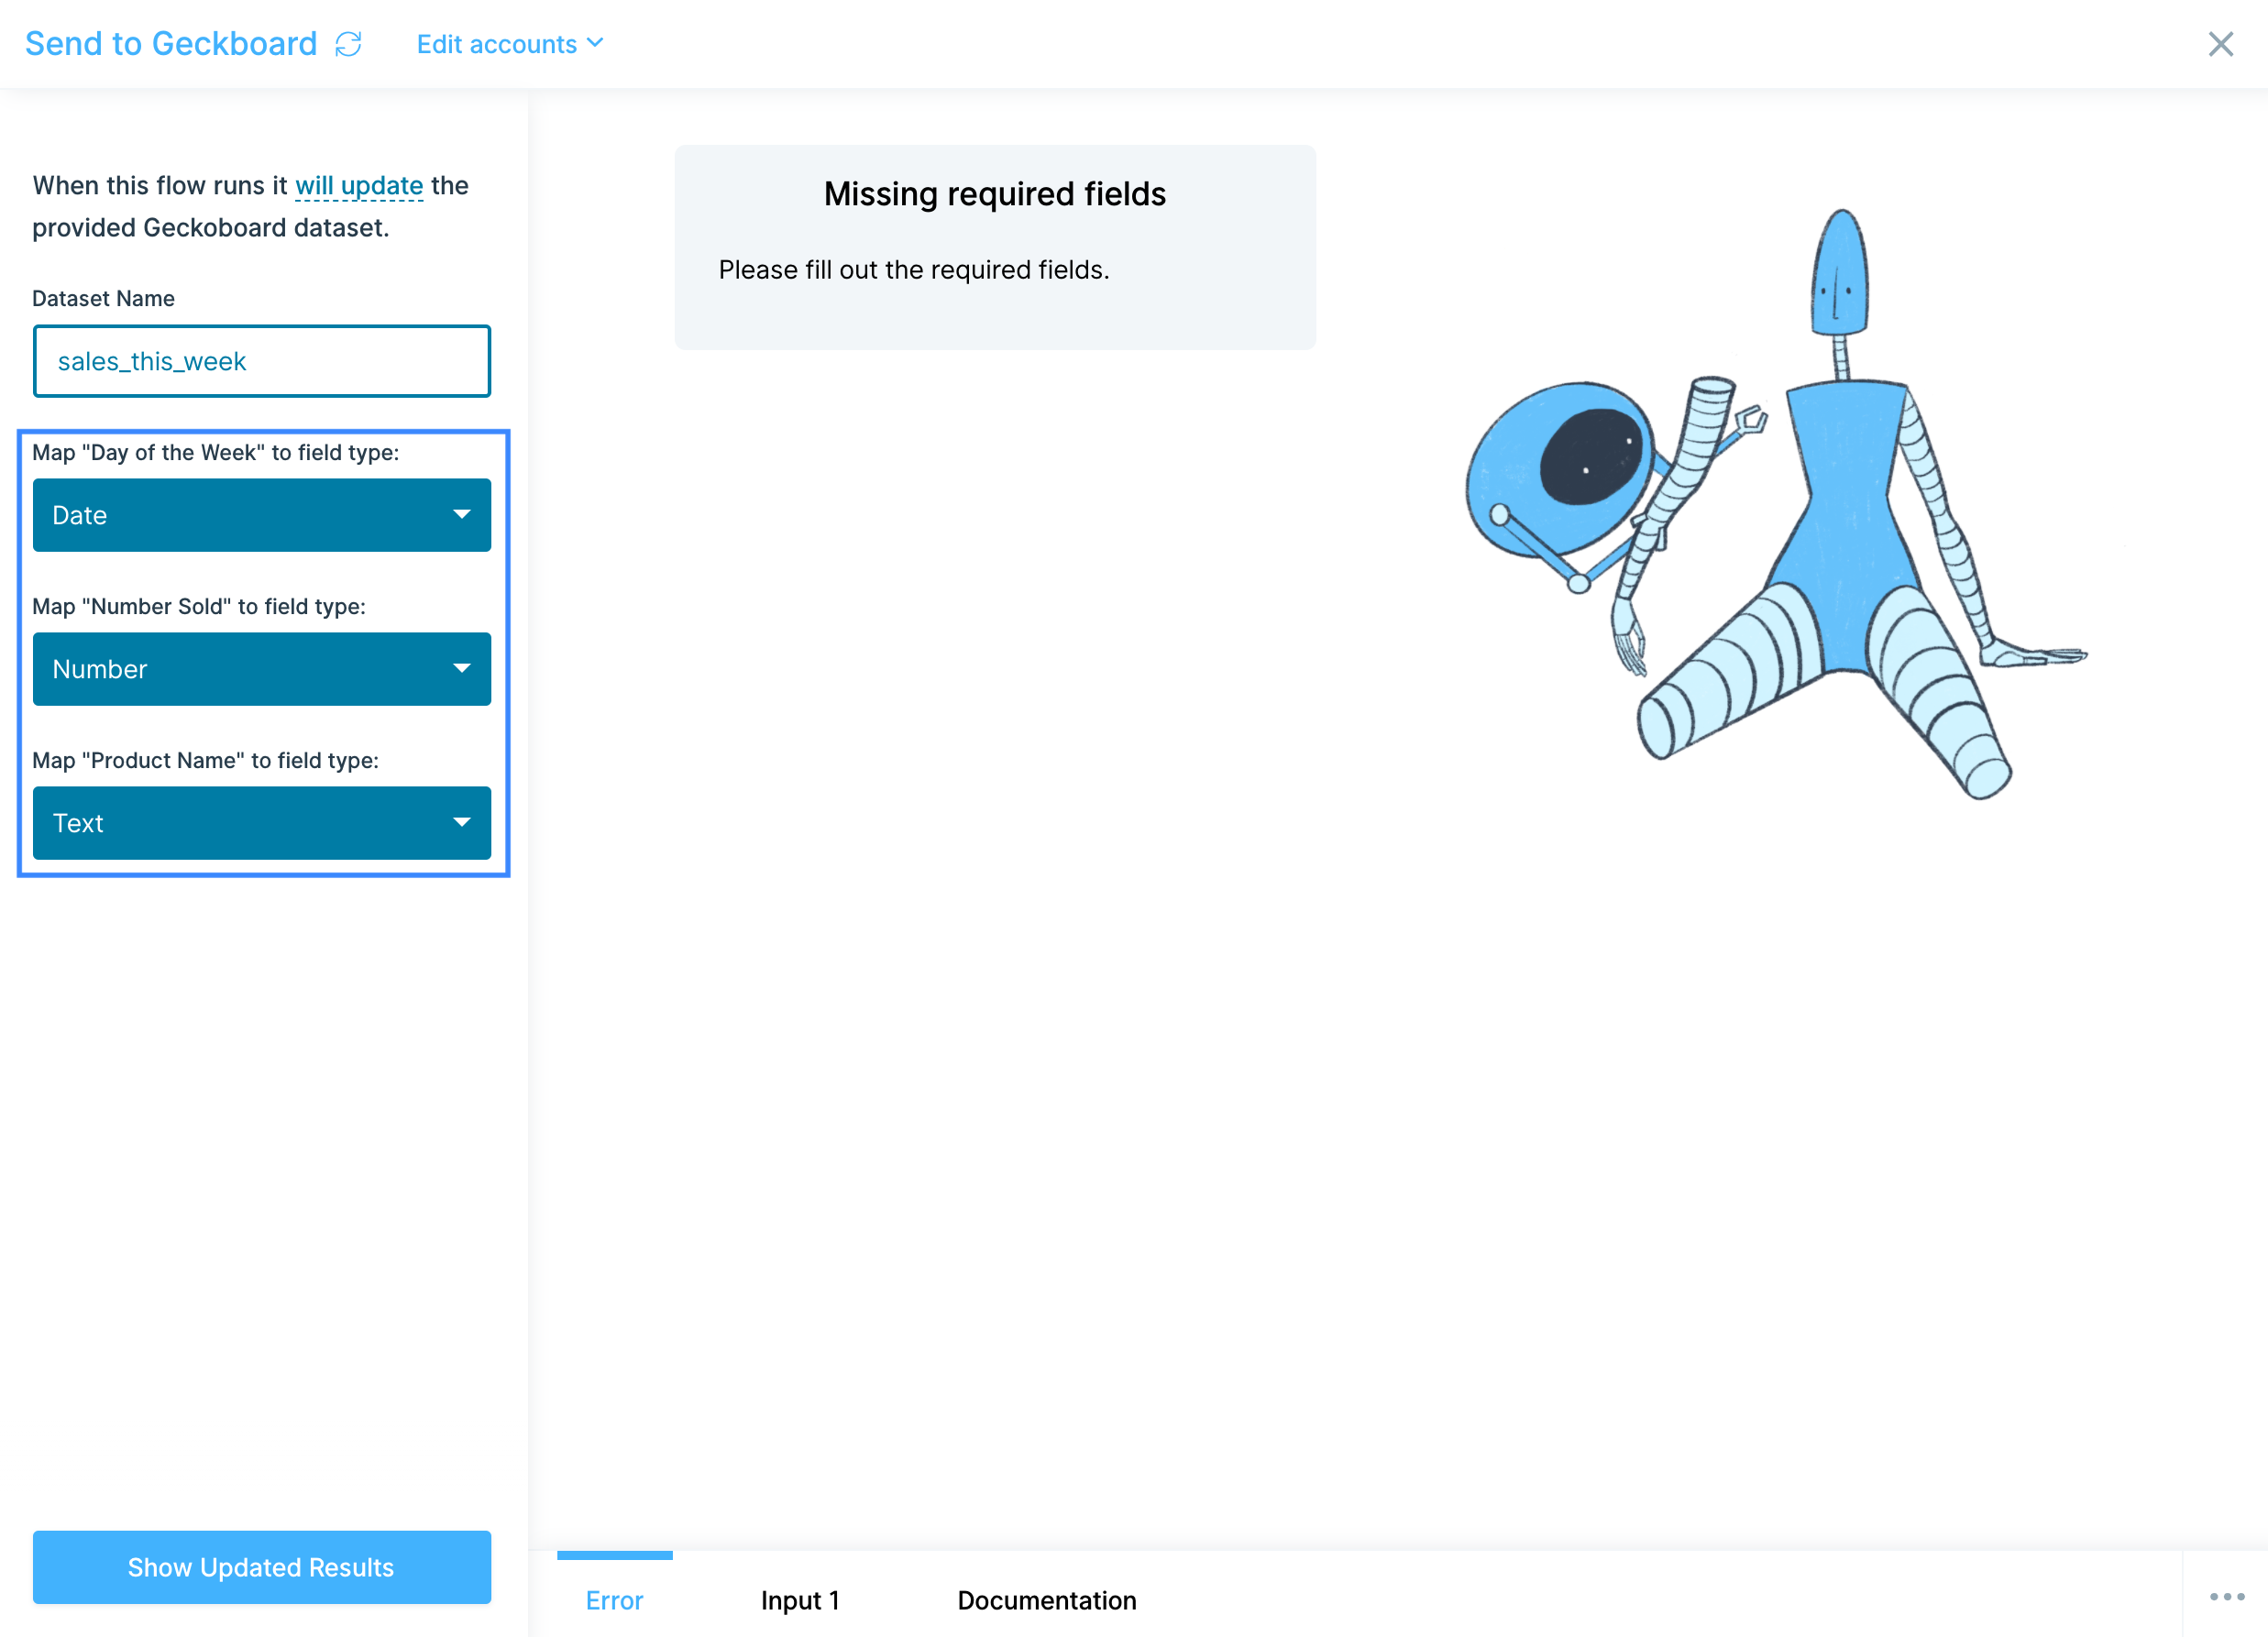Expand the Edit accounts dropdown
The height and width of the screenshot is (1637, 2268).
pyautogui.click(x=510, y=44)
